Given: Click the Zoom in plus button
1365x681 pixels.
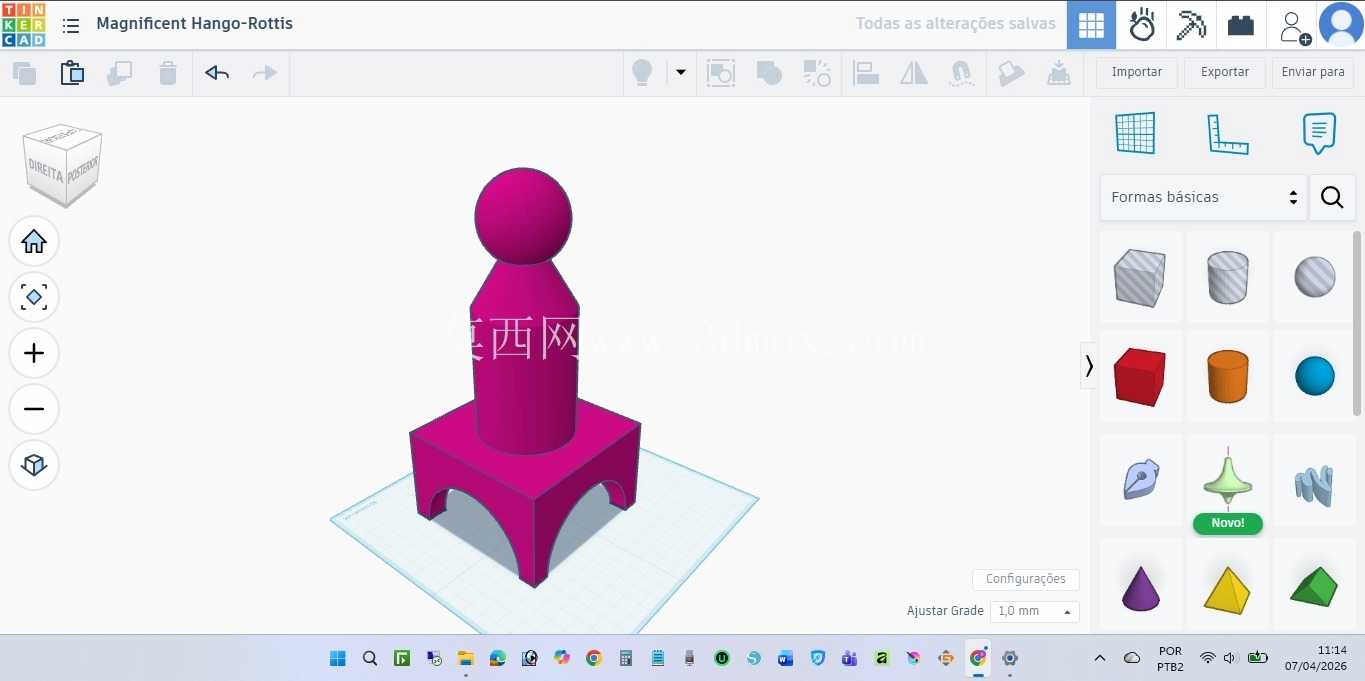Looking at the screenshot, I should (34, 353).
